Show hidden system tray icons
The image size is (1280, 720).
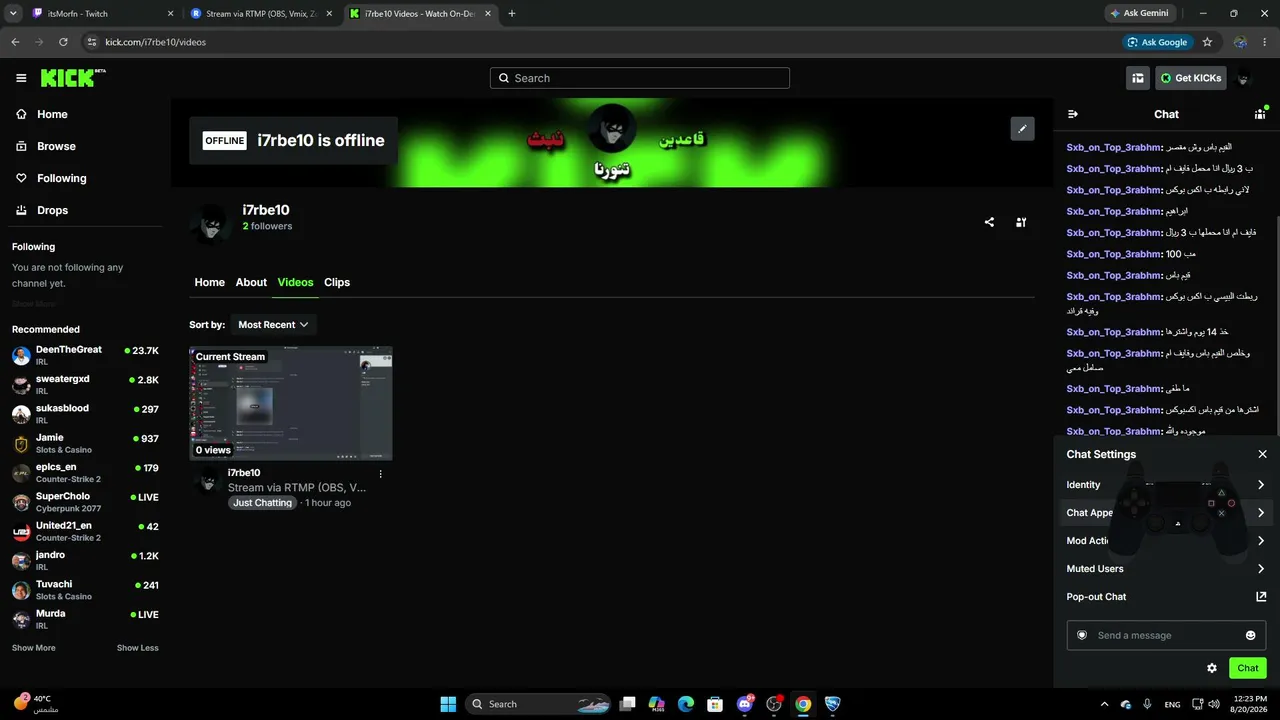click(1104, 704)
